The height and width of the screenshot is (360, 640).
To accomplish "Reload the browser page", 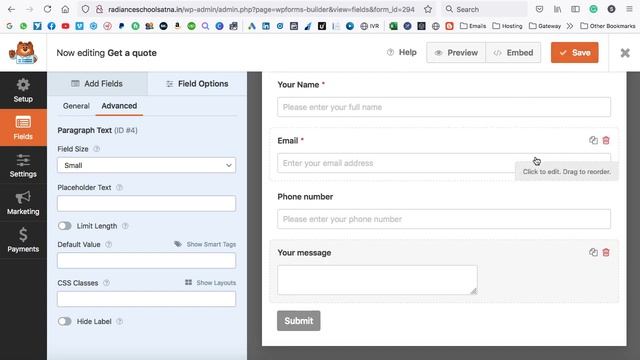I will [47, 9].
